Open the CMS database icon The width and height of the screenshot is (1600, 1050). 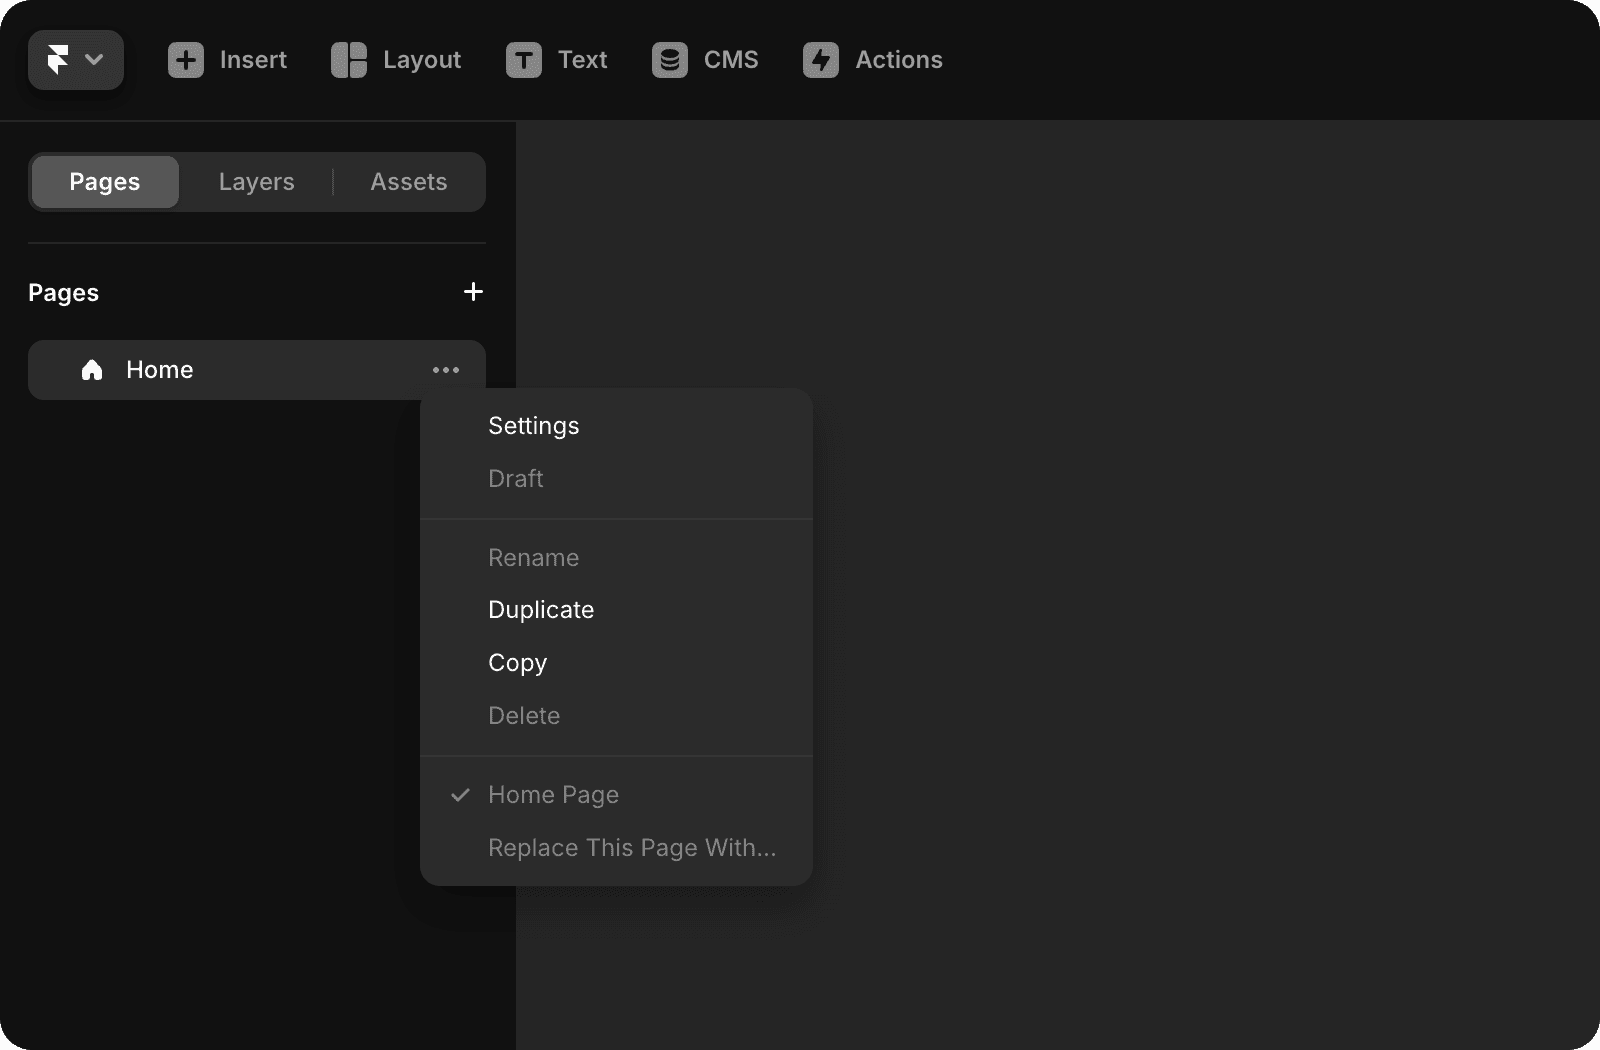pos(669,60)
